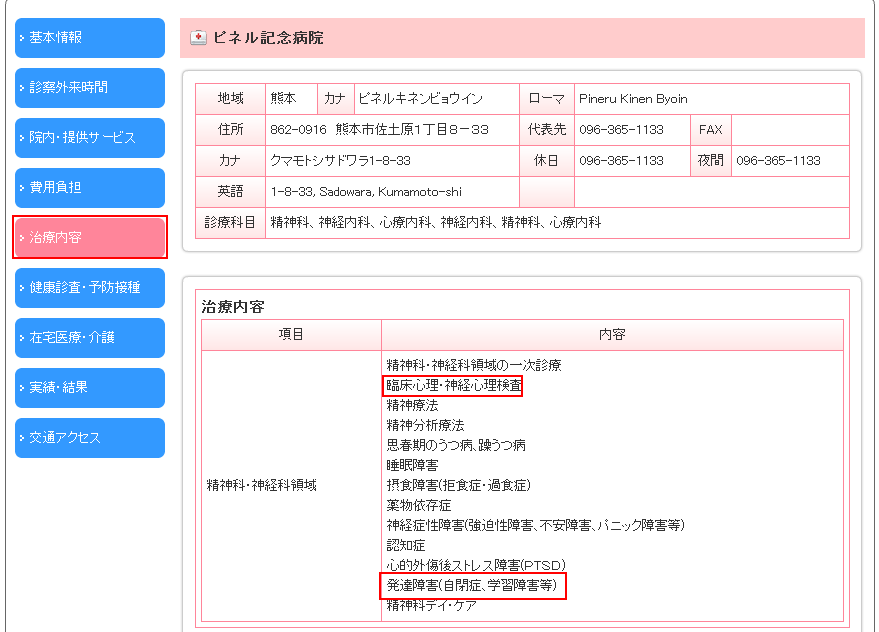Click the hospital icon beside ビネル記念病院
The image size is (879, 632).
coord(198,38)
